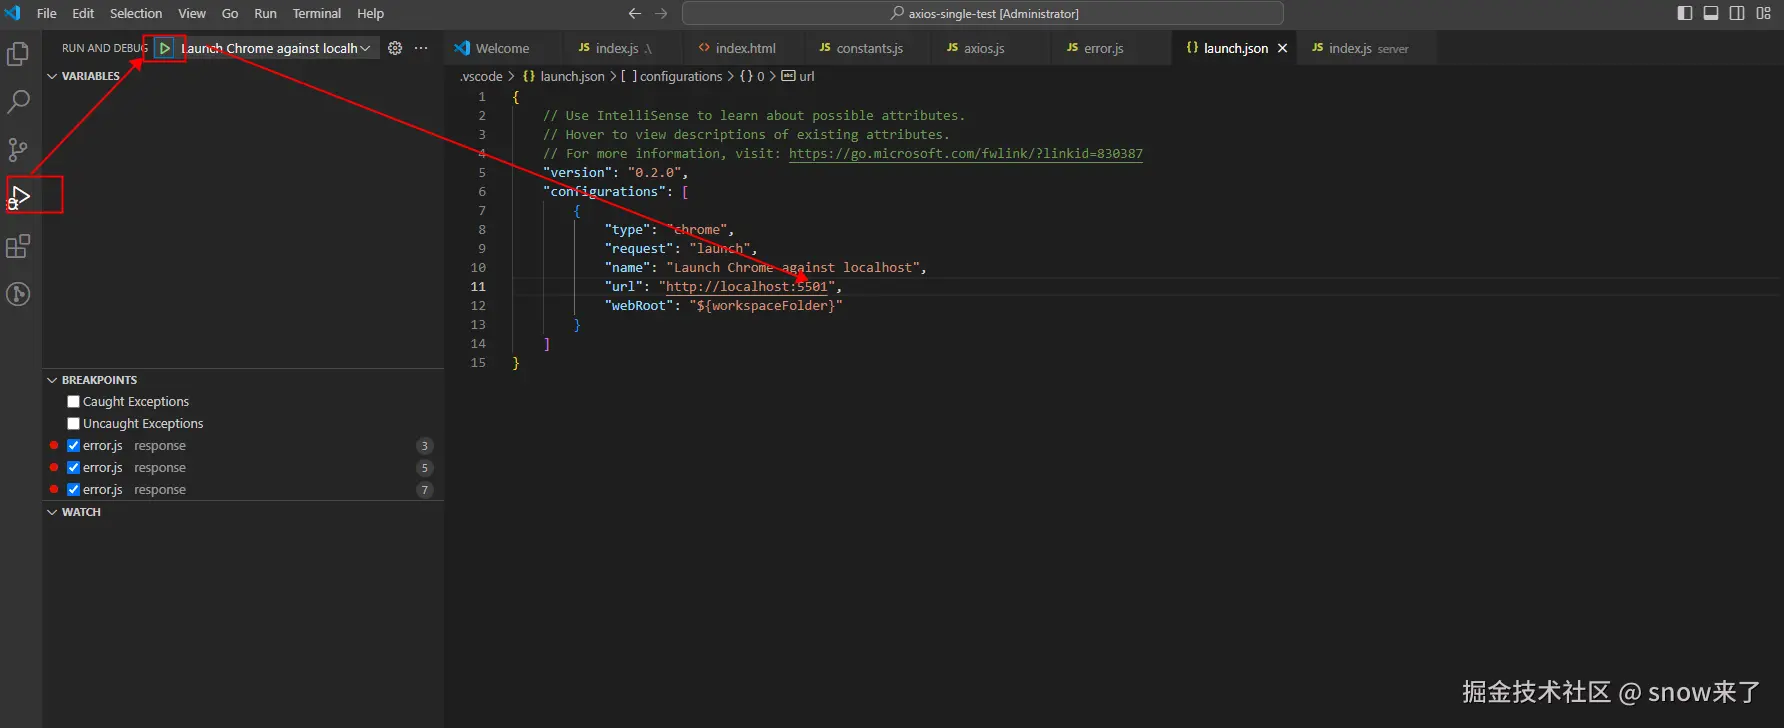Image resolution: width=1784 pixels, height=728 pixels.
Task: Open the Explorer view in activity bar
Action: point(18,53)
